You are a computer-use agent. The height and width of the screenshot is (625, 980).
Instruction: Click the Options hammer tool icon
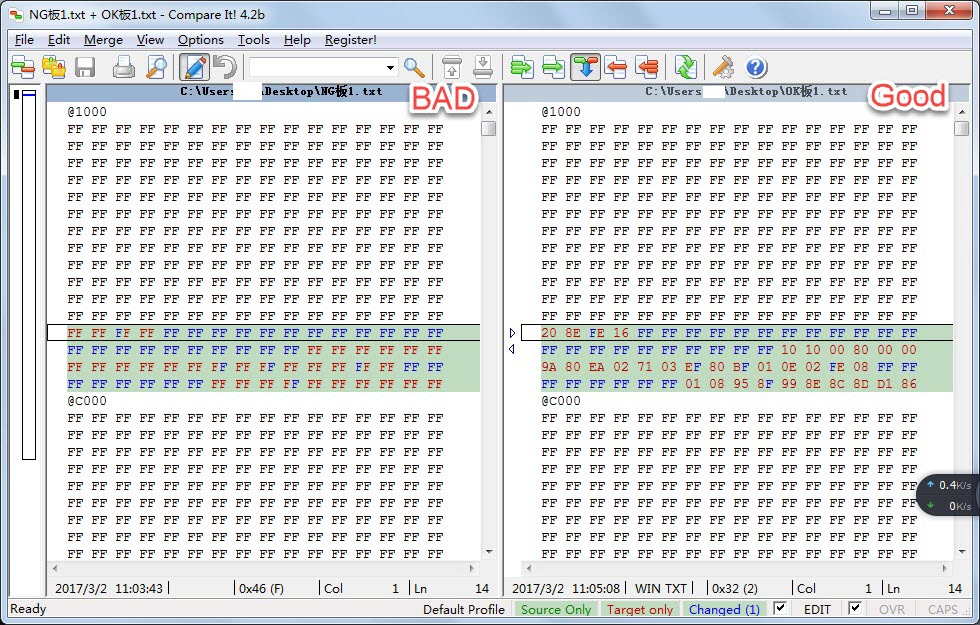pos(723,67)
